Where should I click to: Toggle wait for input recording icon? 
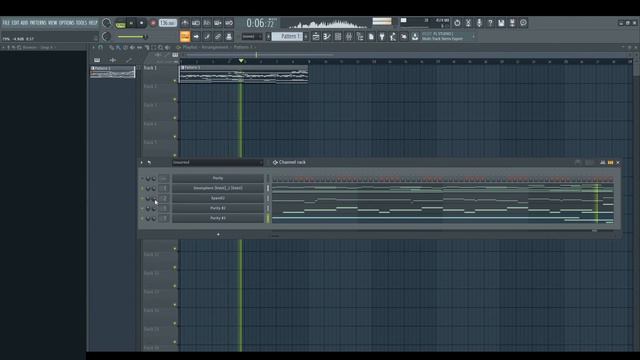tap(196, 23)
